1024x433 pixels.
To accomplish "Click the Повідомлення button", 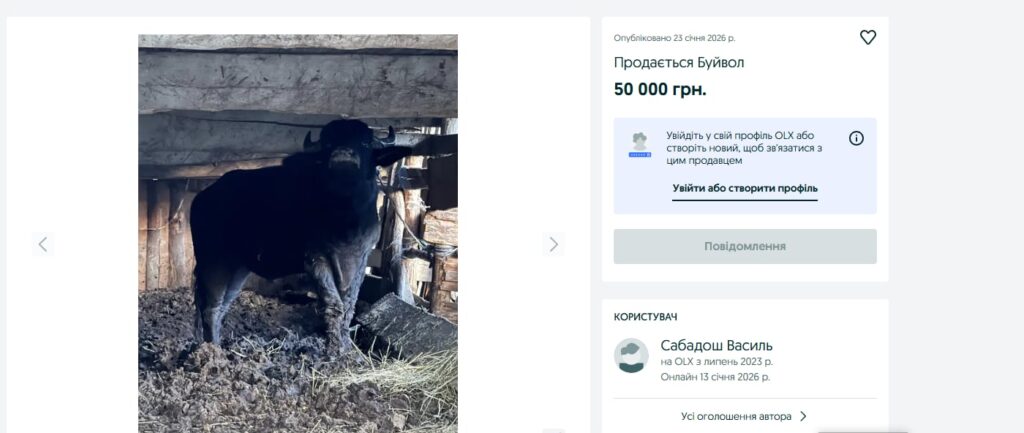I will (745, 246).
